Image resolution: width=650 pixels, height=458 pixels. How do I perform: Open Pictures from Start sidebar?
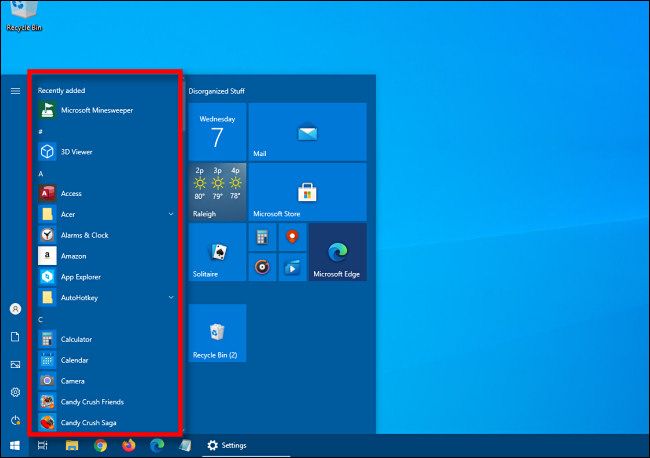point(15,365)
